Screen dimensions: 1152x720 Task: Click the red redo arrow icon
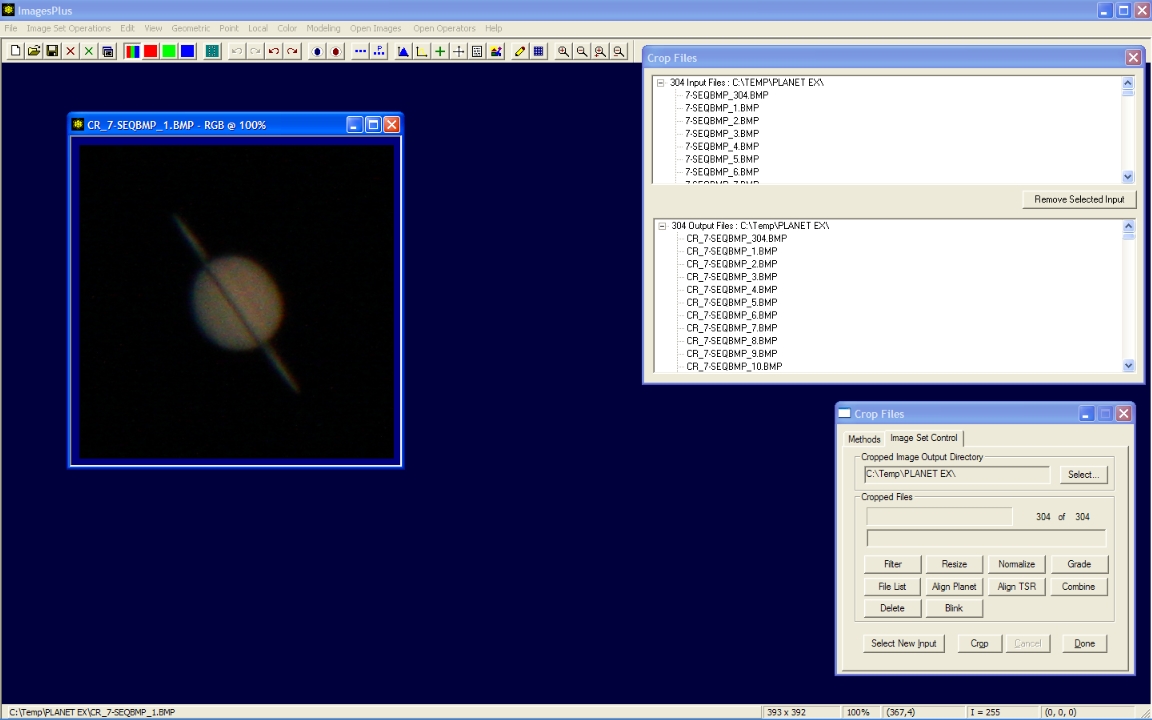[x=292, y=51]
